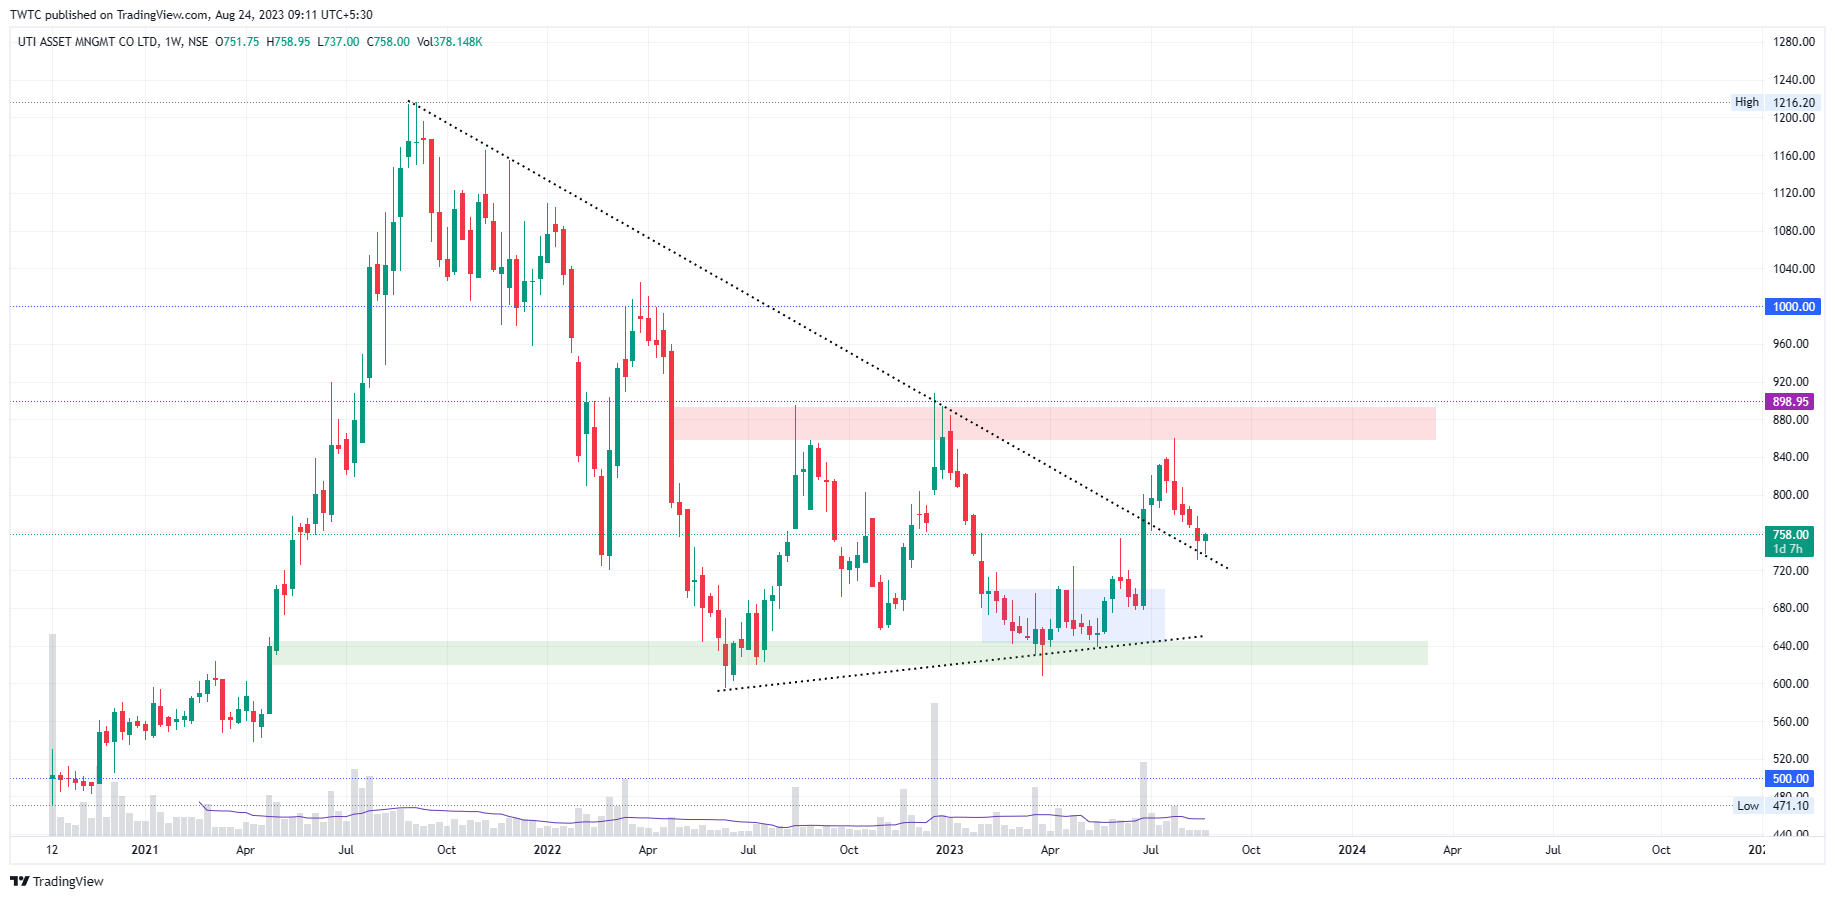Select the red resistance zone rectangle
This screenshot has height=899, width=1835.
tap(1054, 423)
